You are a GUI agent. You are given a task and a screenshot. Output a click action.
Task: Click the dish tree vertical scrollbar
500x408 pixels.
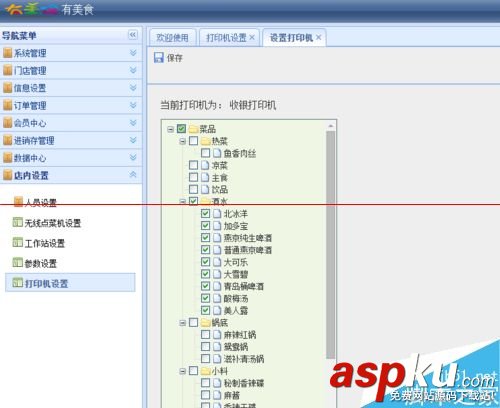tap(331, 245)
